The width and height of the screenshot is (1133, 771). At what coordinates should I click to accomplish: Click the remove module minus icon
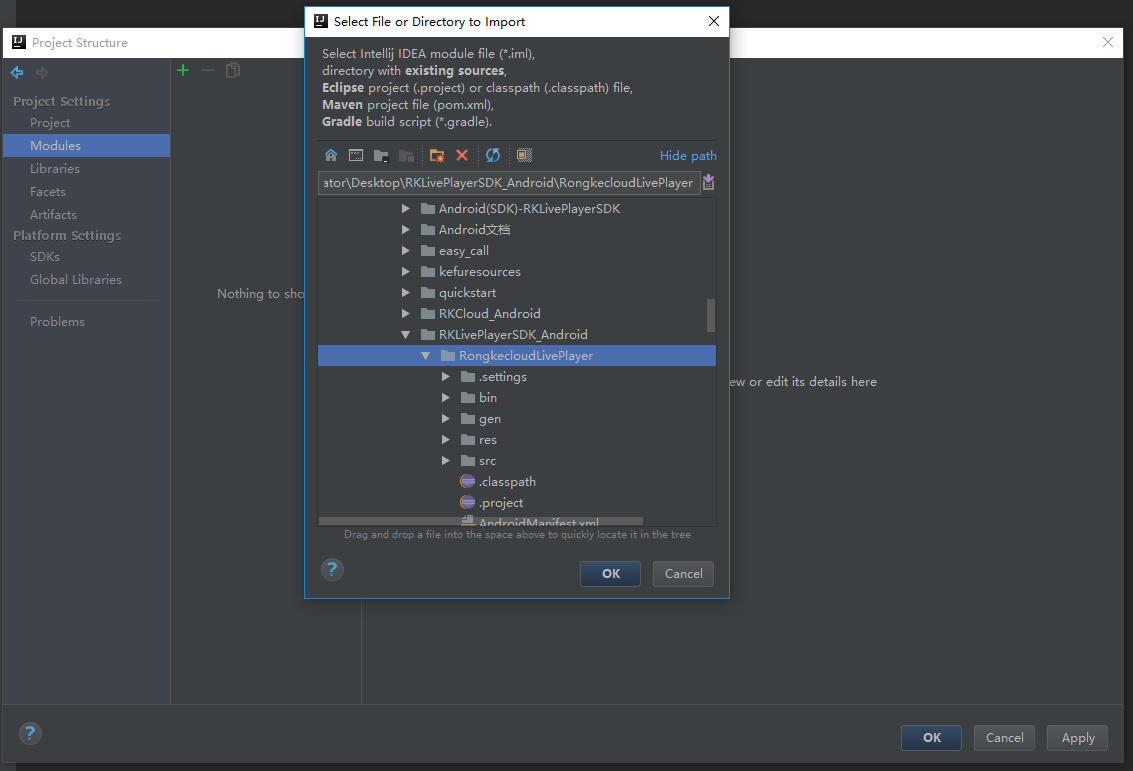pyautogui.click(x=208, y=70)
